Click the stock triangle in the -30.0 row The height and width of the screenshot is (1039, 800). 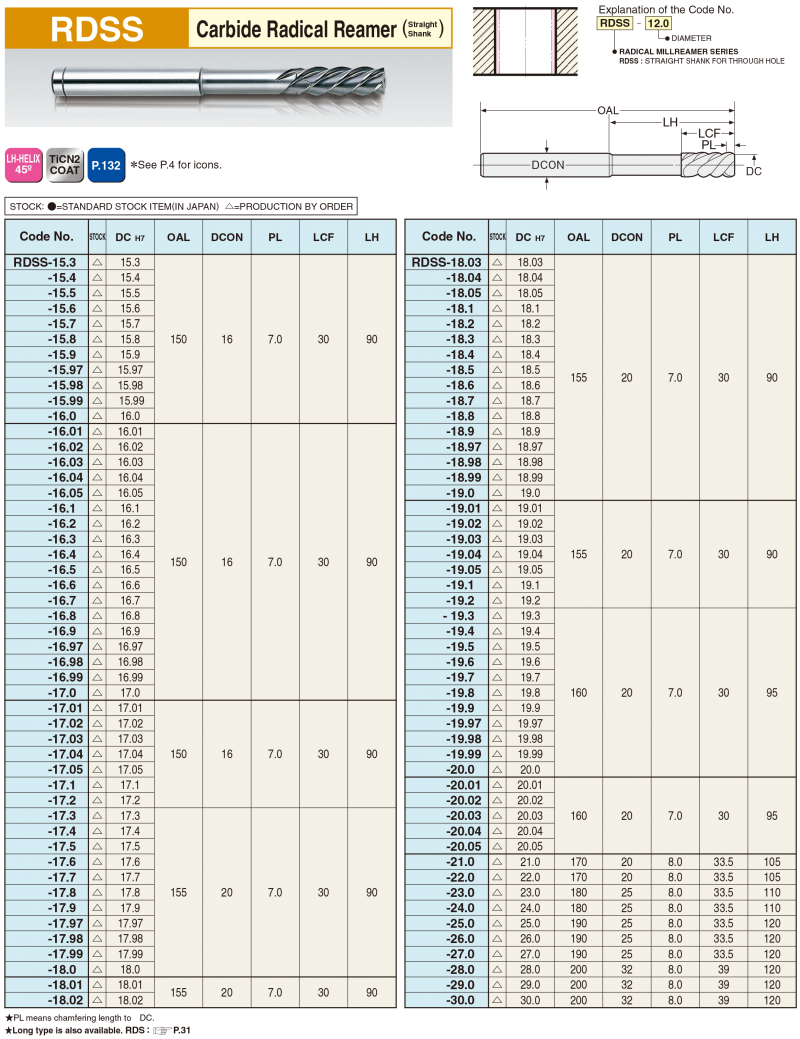click(x=497, y=1000)
